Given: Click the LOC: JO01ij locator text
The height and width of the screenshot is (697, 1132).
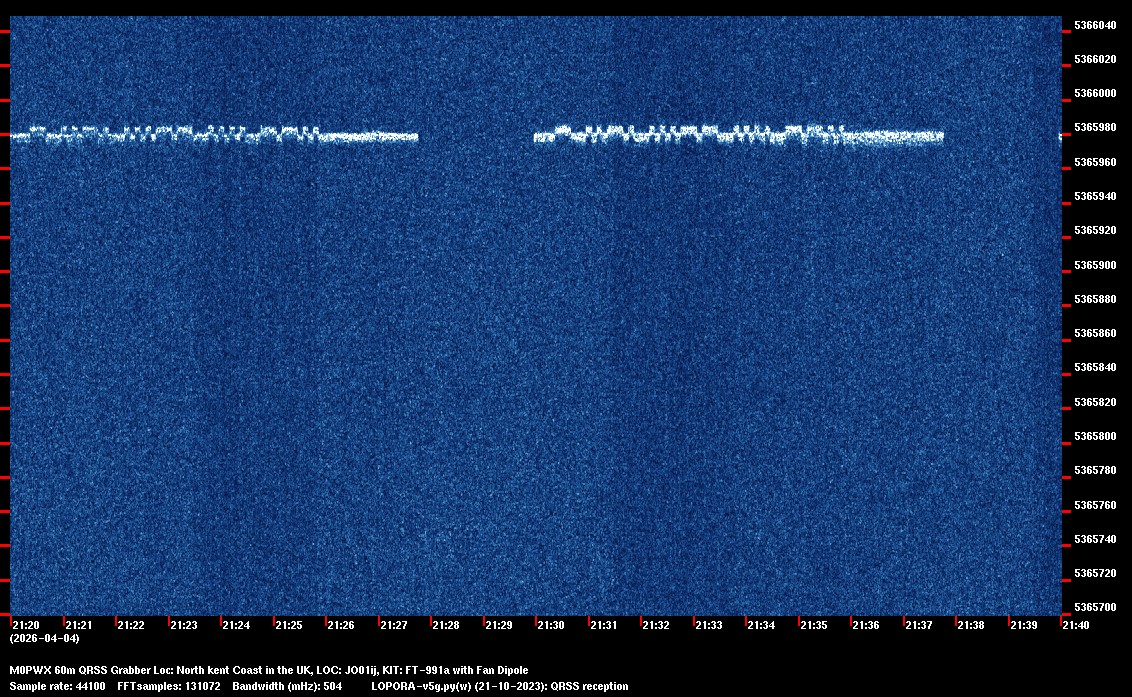Looking at the screenshot, I should 348,670.
